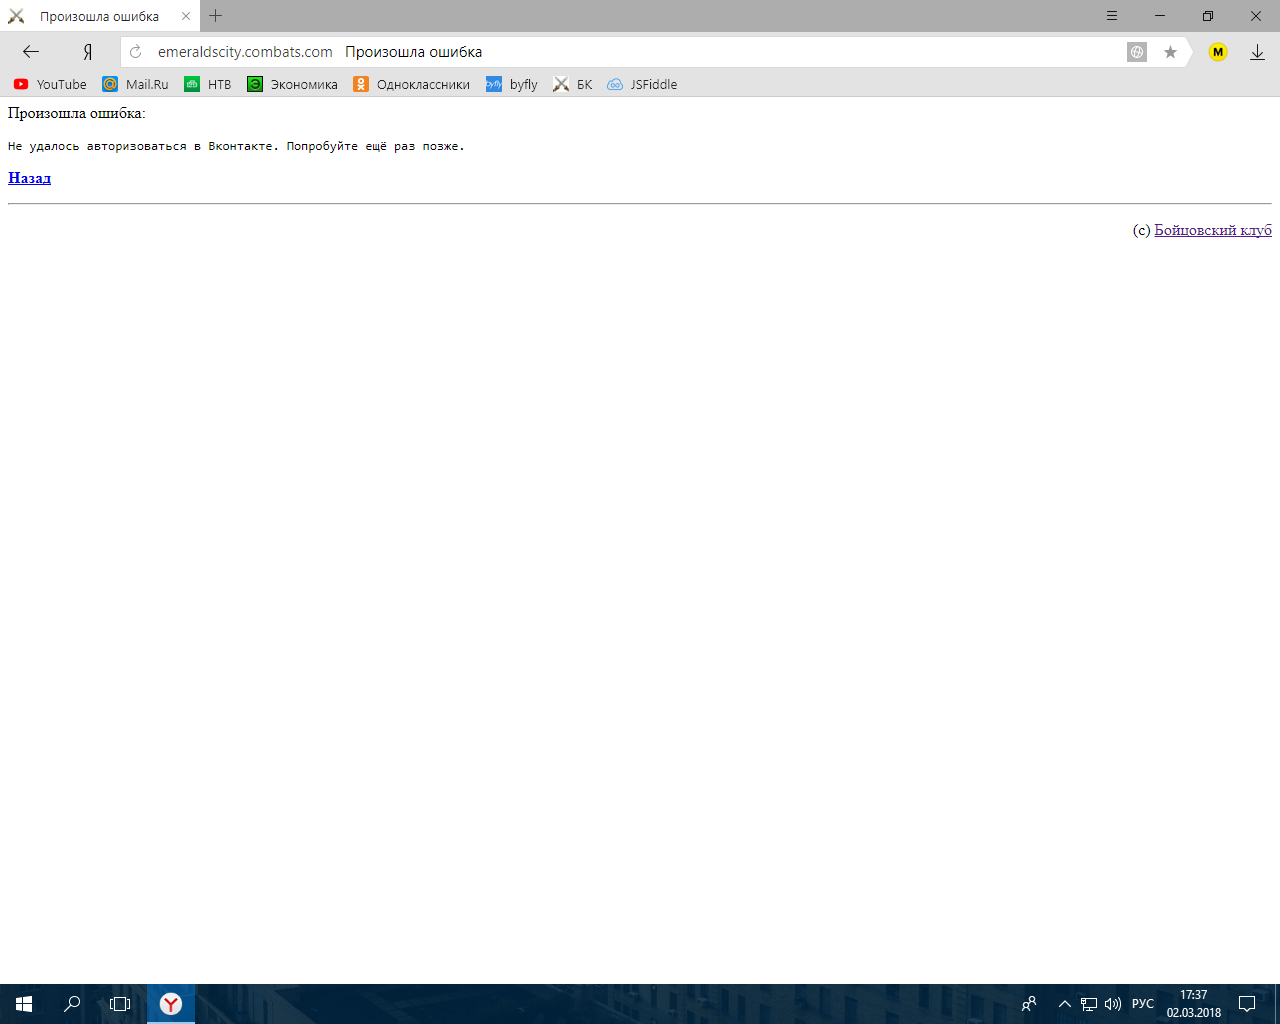The height and width of the screenshot is (1024, 1280).
Task: Open the People icon in taskbar
Action: tap(1029, 1004)
